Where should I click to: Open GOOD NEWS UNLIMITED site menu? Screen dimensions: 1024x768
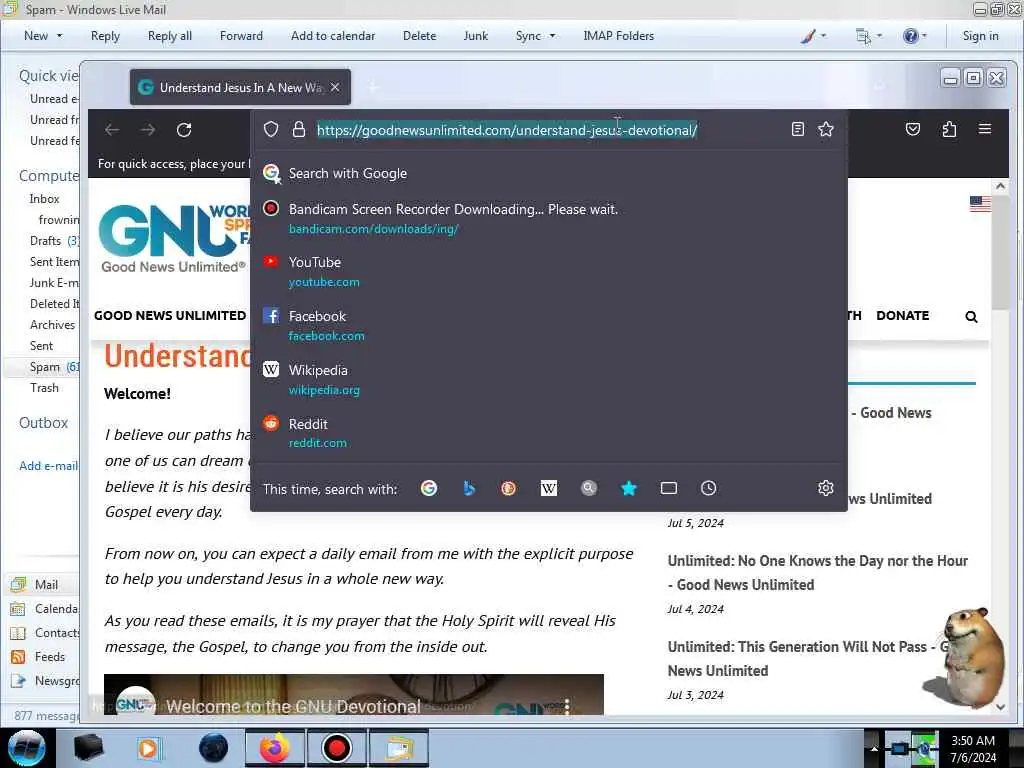pyautogui.click(x=170, y=315)
